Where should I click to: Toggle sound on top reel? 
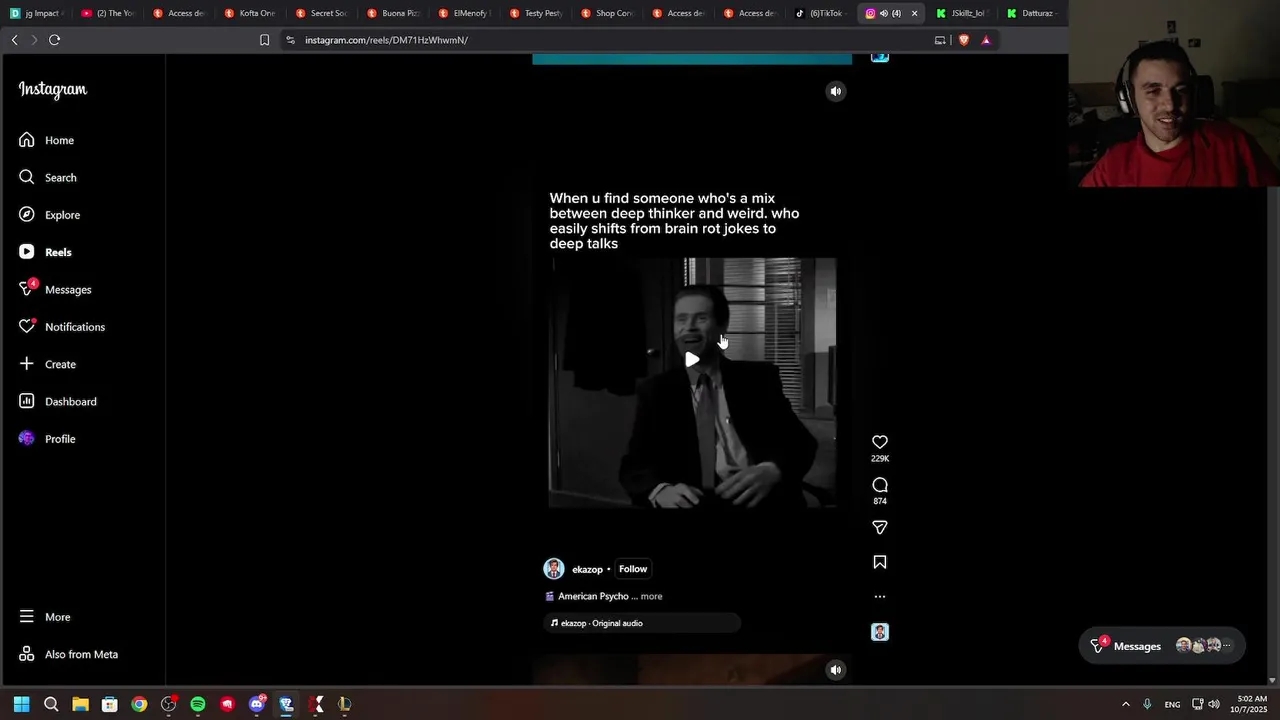coord(836,91)
